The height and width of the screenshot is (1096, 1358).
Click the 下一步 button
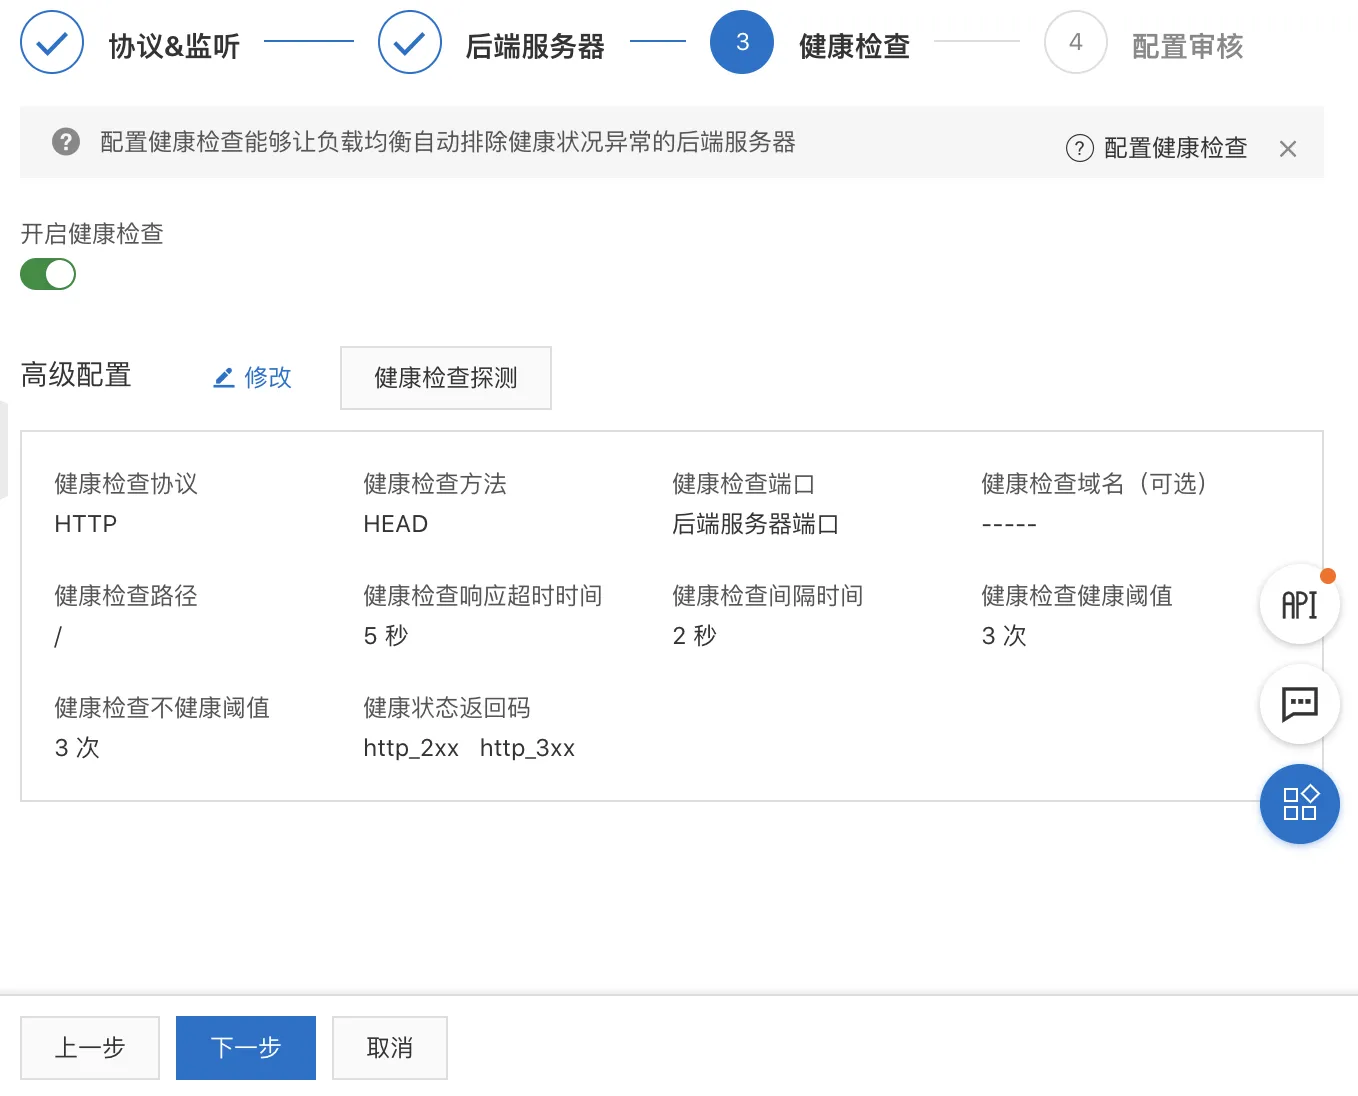[246, 1048]
